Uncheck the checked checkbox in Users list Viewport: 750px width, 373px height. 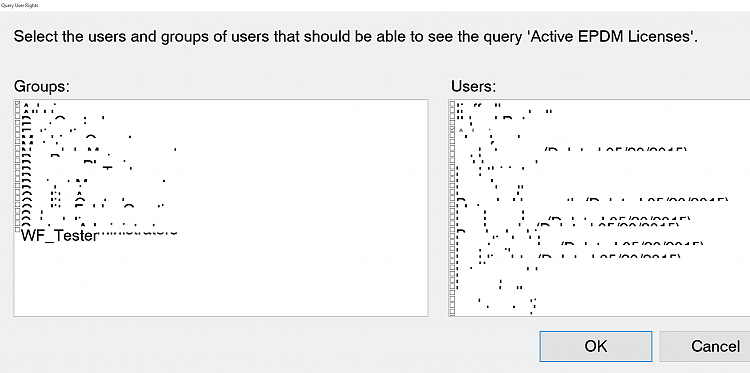[453, 130]
